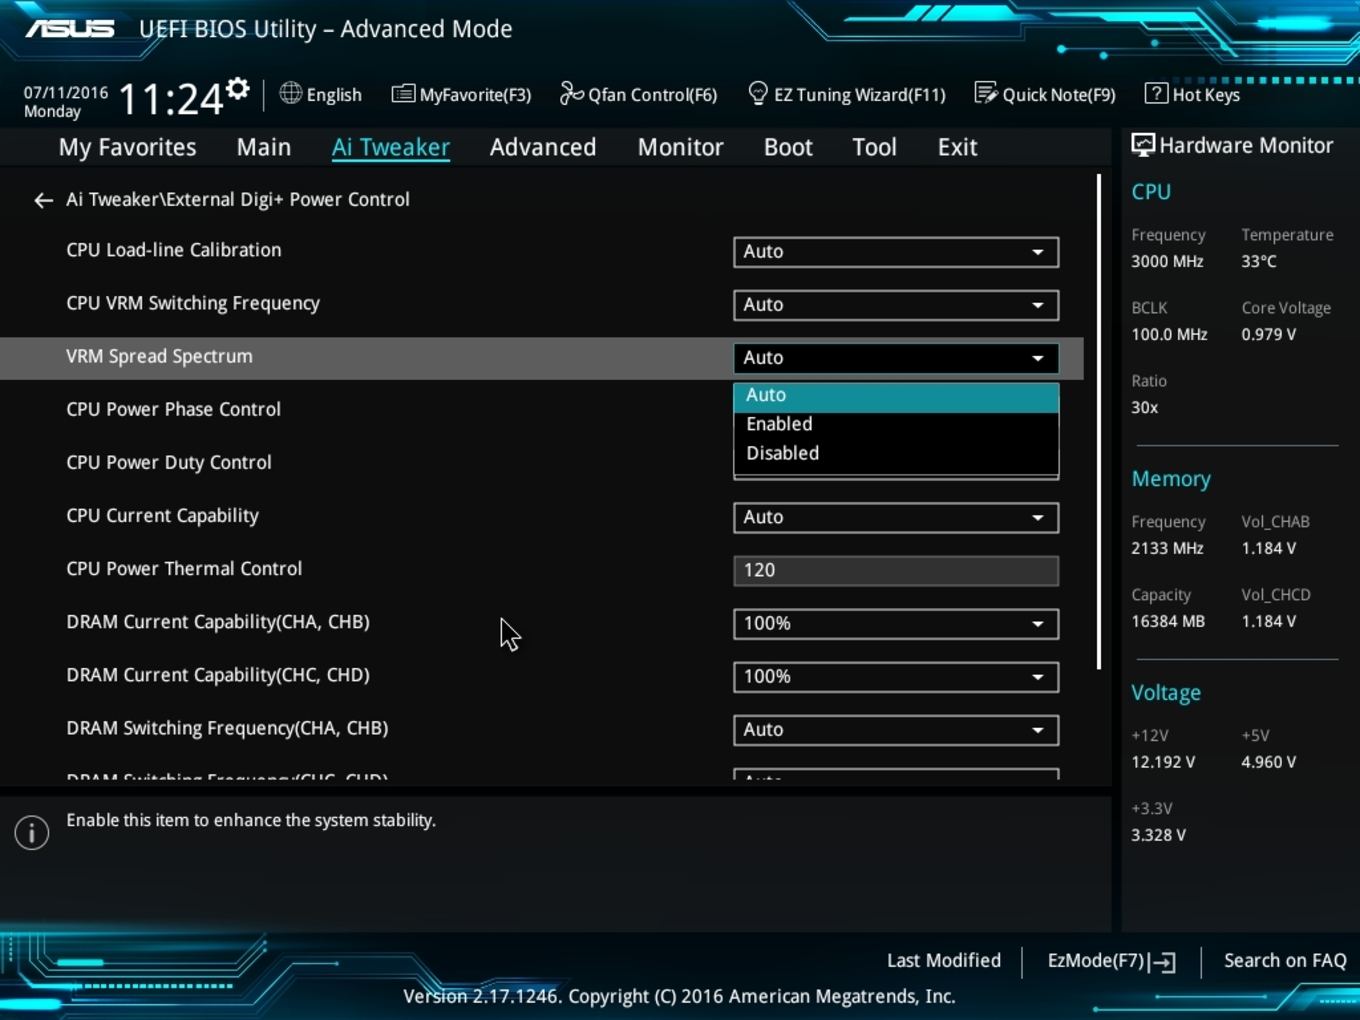Image resolution: width=1360 pixels, height=1020 pixels.
Task: Open CPU VRM Switching Frequency dropdown
Action: (896, 305)
